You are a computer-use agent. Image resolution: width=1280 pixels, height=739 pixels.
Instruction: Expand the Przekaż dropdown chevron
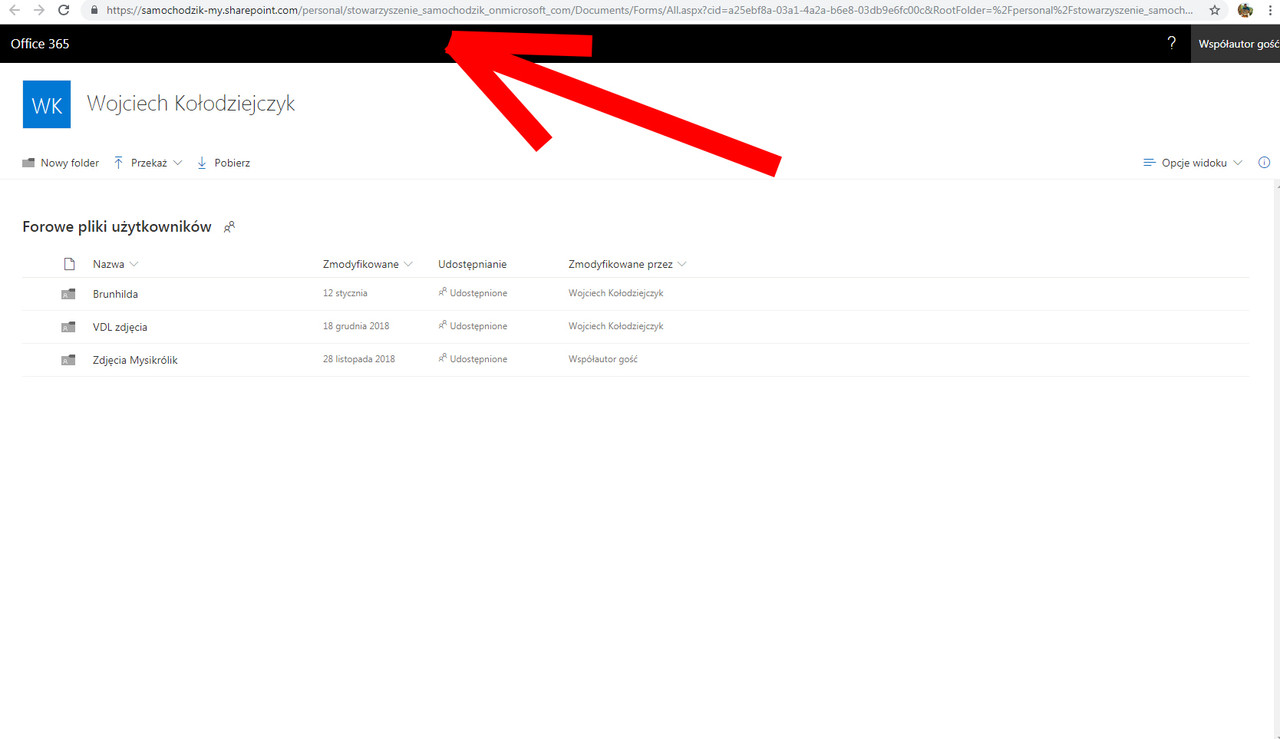[179, 162]
